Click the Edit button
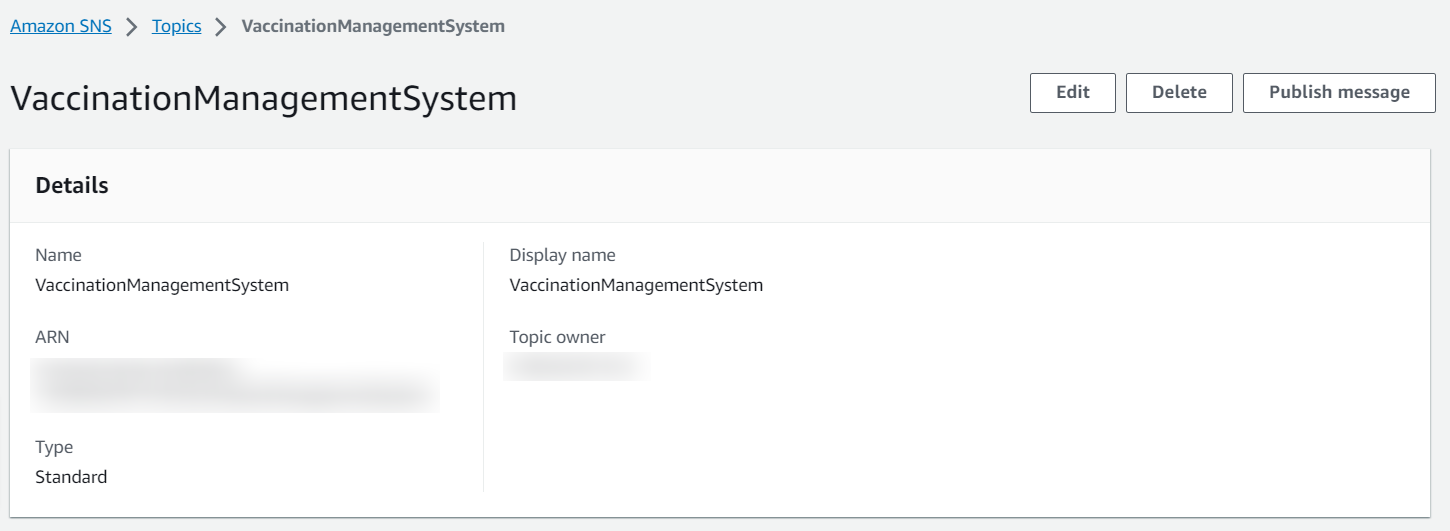Viewport: 1450px width, 531px height. click(1073, 93)
